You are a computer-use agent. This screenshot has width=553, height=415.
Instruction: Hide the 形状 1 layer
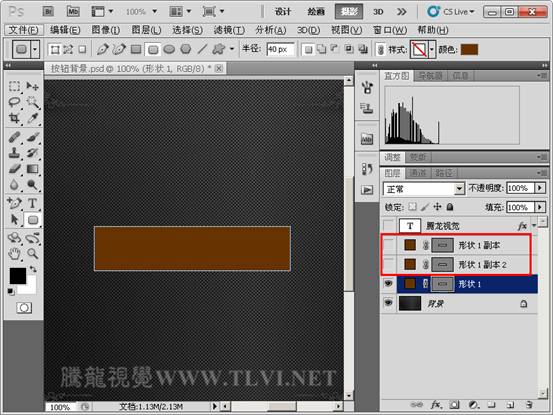tap(388, 284)
